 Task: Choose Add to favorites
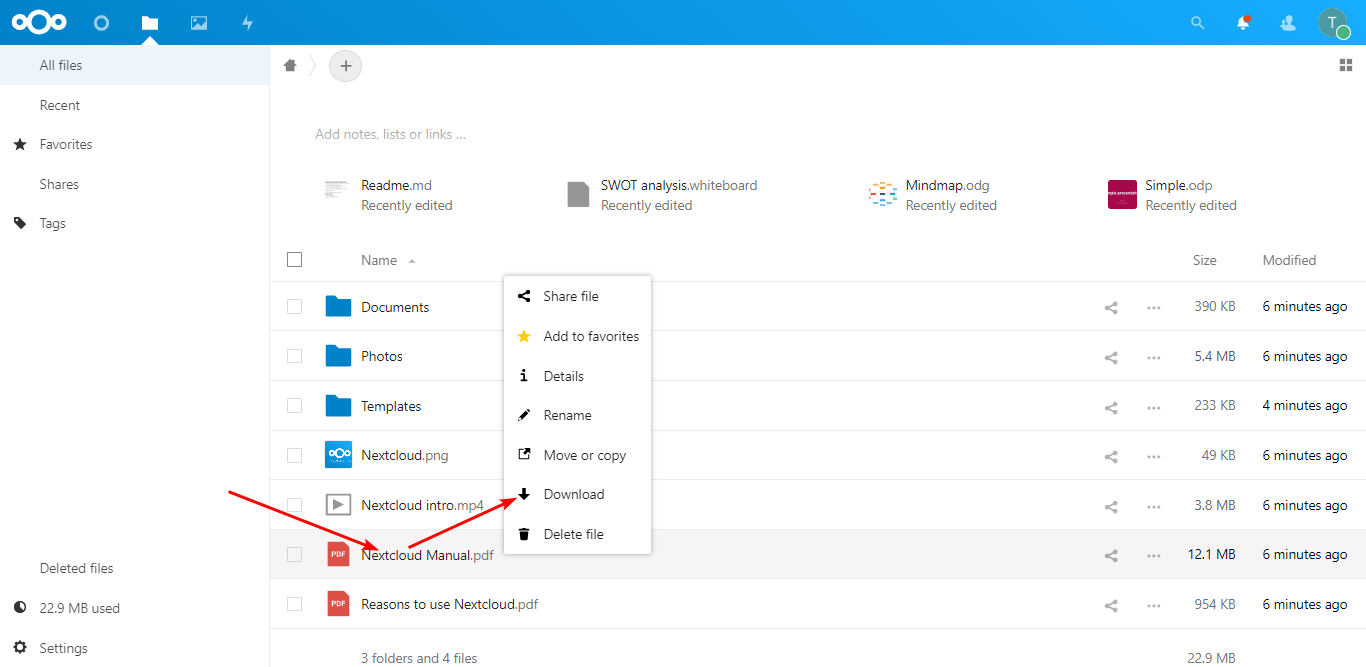point(578,336)
